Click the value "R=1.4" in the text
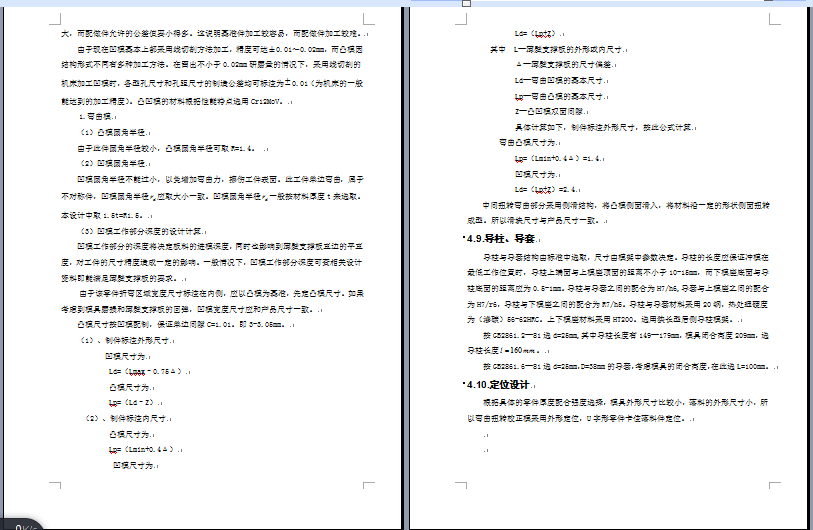This screenshot has width=813, height=530. coord(243,148)
